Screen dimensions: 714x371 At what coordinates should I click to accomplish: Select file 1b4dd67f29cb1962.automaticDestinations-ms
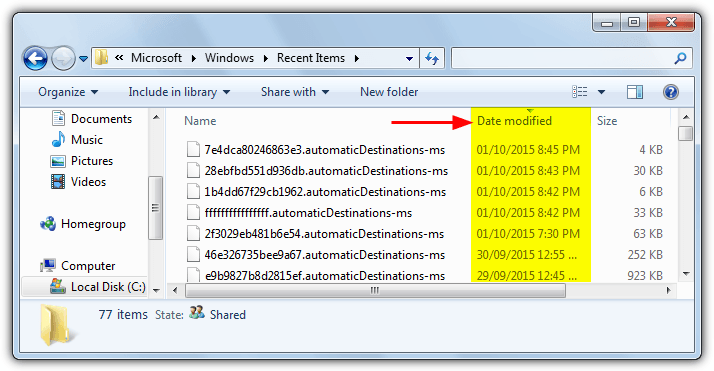click(325, 192)
